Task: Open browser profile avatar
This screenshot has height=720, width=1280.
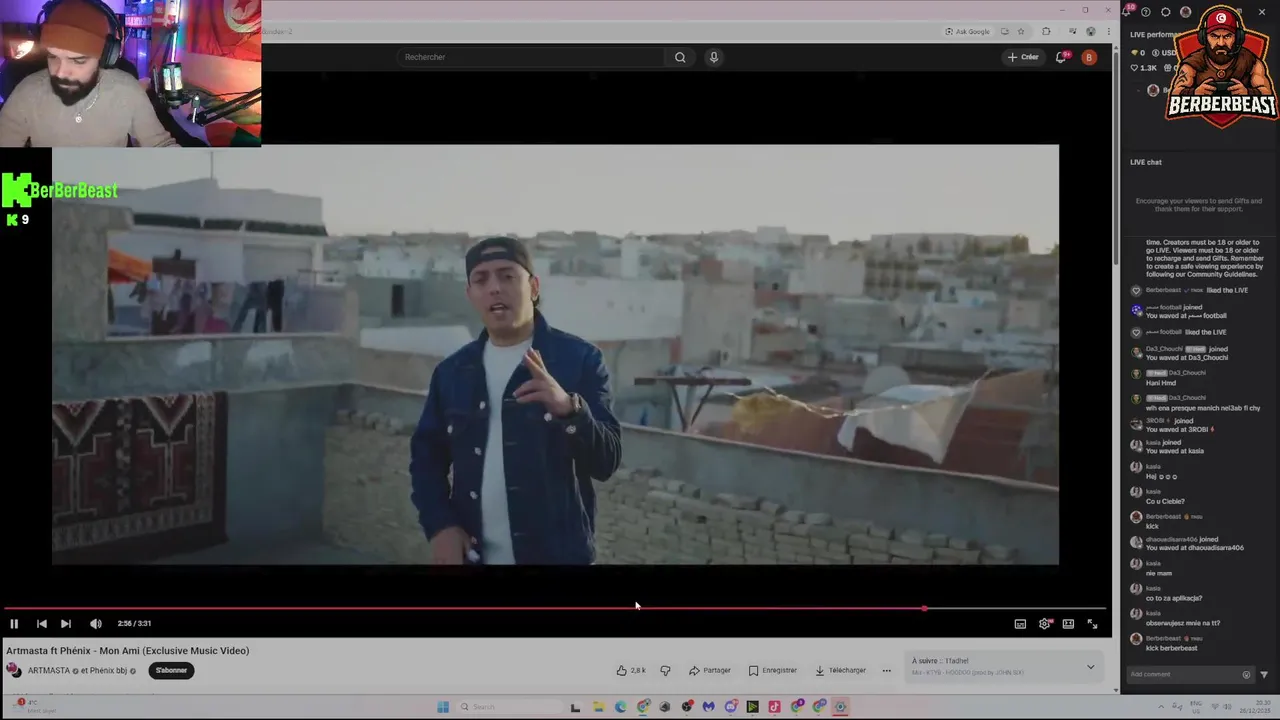Action: point(1091,31)
